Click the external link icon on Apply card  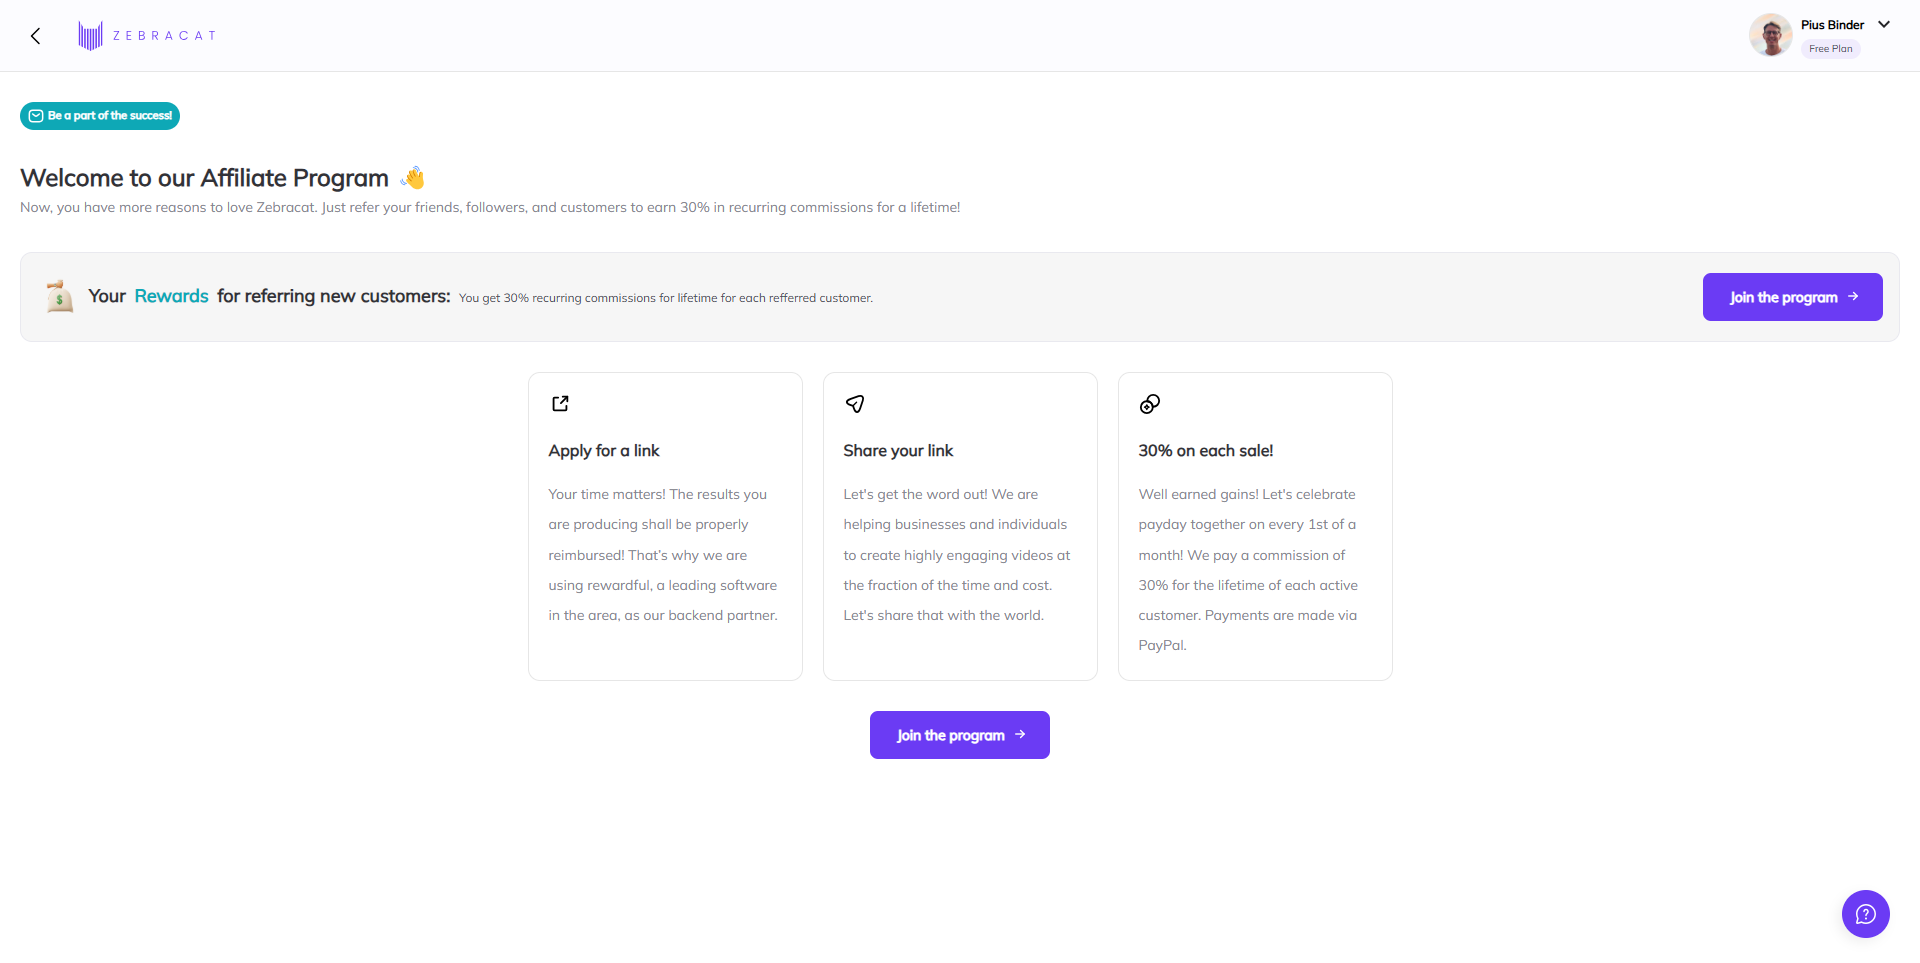point(560,404)
